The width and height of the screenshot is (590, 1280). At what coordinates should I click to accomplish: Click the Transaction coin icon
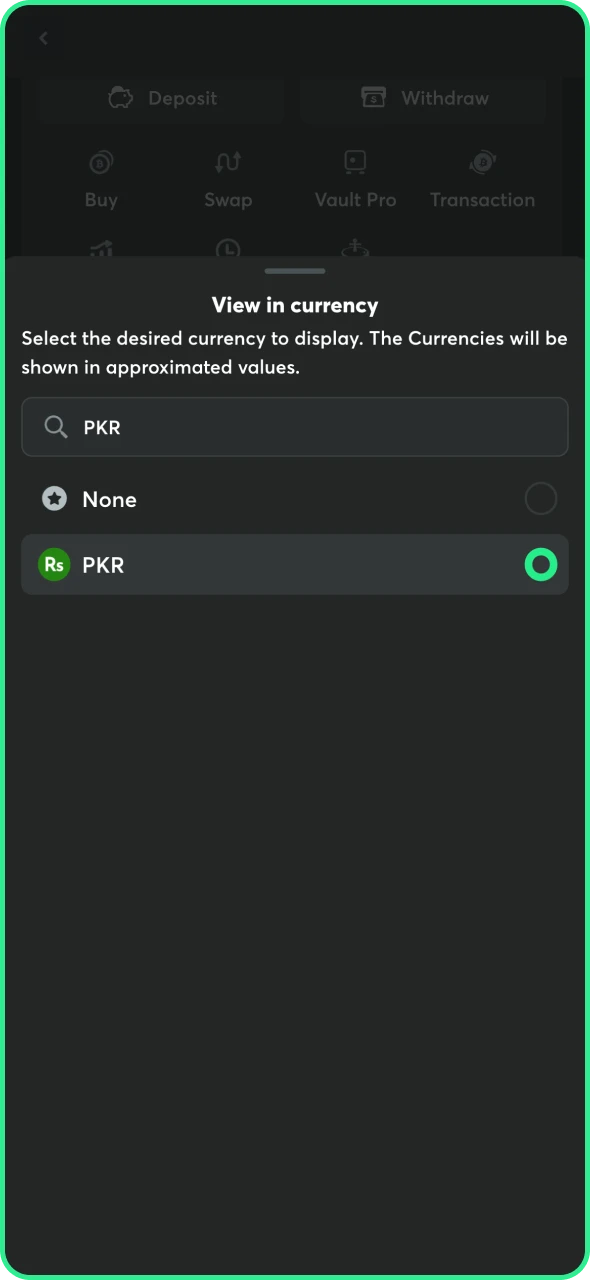pyautogui.click(x=482, y=161)
